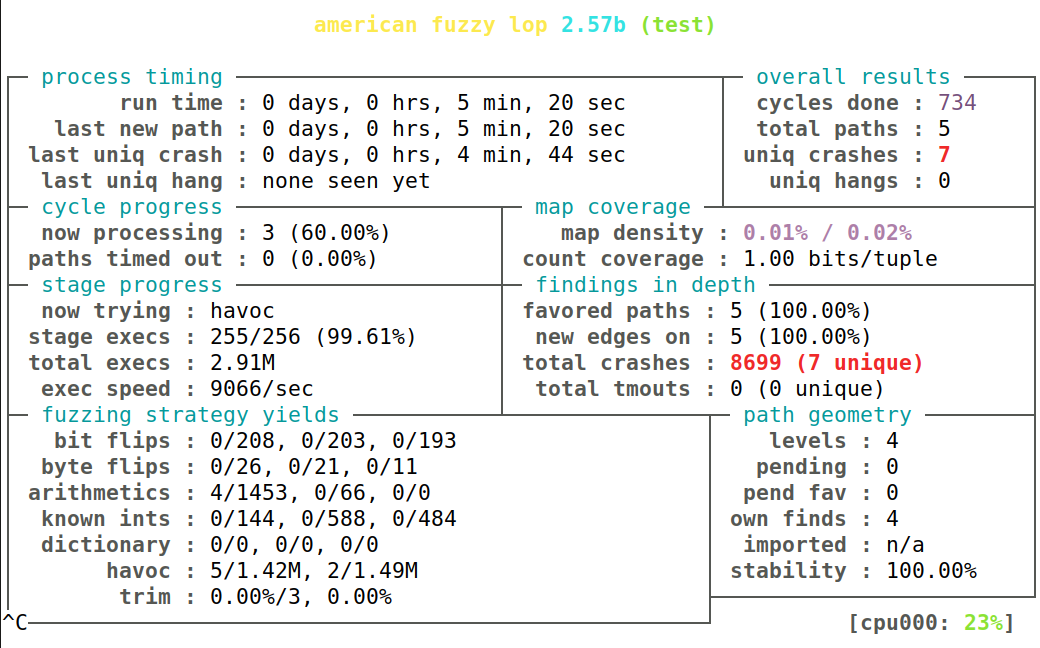Screen dimensions: 1040x648
Task: Click stability value '100.00%'
Action: [x=931, y=570]
